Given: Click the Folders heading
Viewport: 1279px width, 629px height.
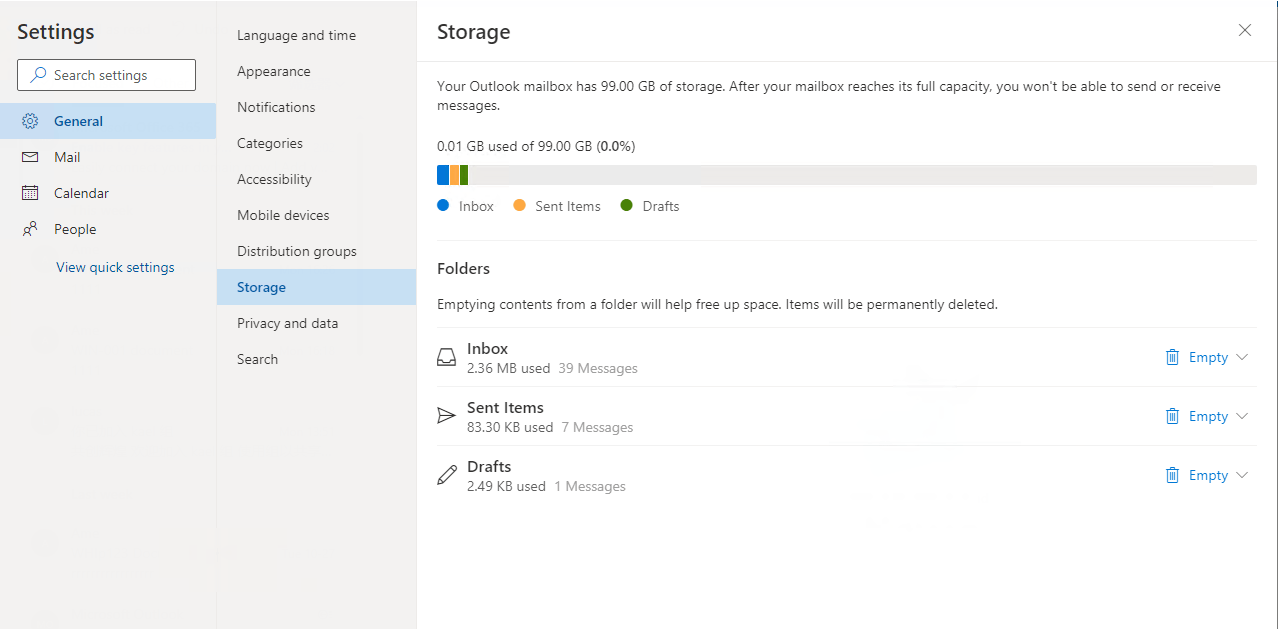Looking at the screenshot, I should point(463,268).
